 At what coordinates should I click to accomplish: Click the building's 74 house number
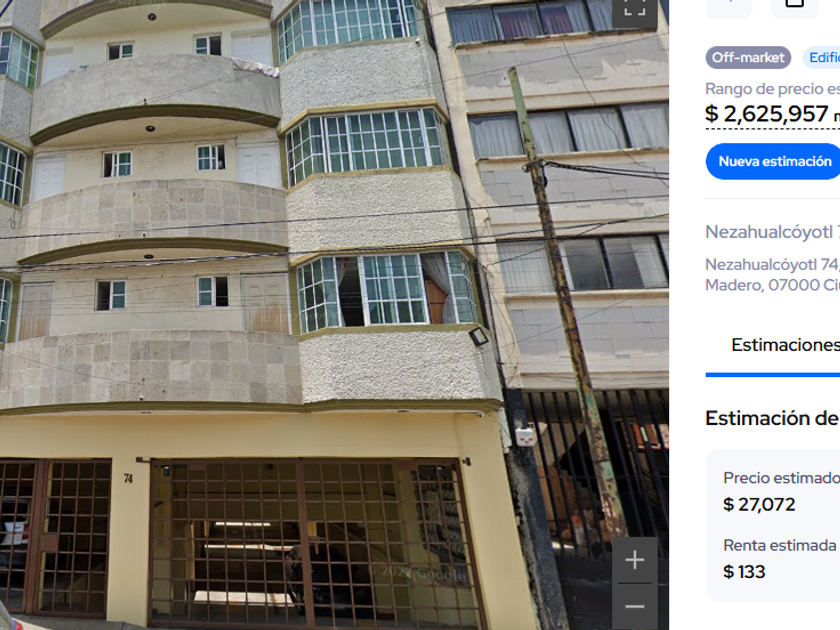(129, 478)
